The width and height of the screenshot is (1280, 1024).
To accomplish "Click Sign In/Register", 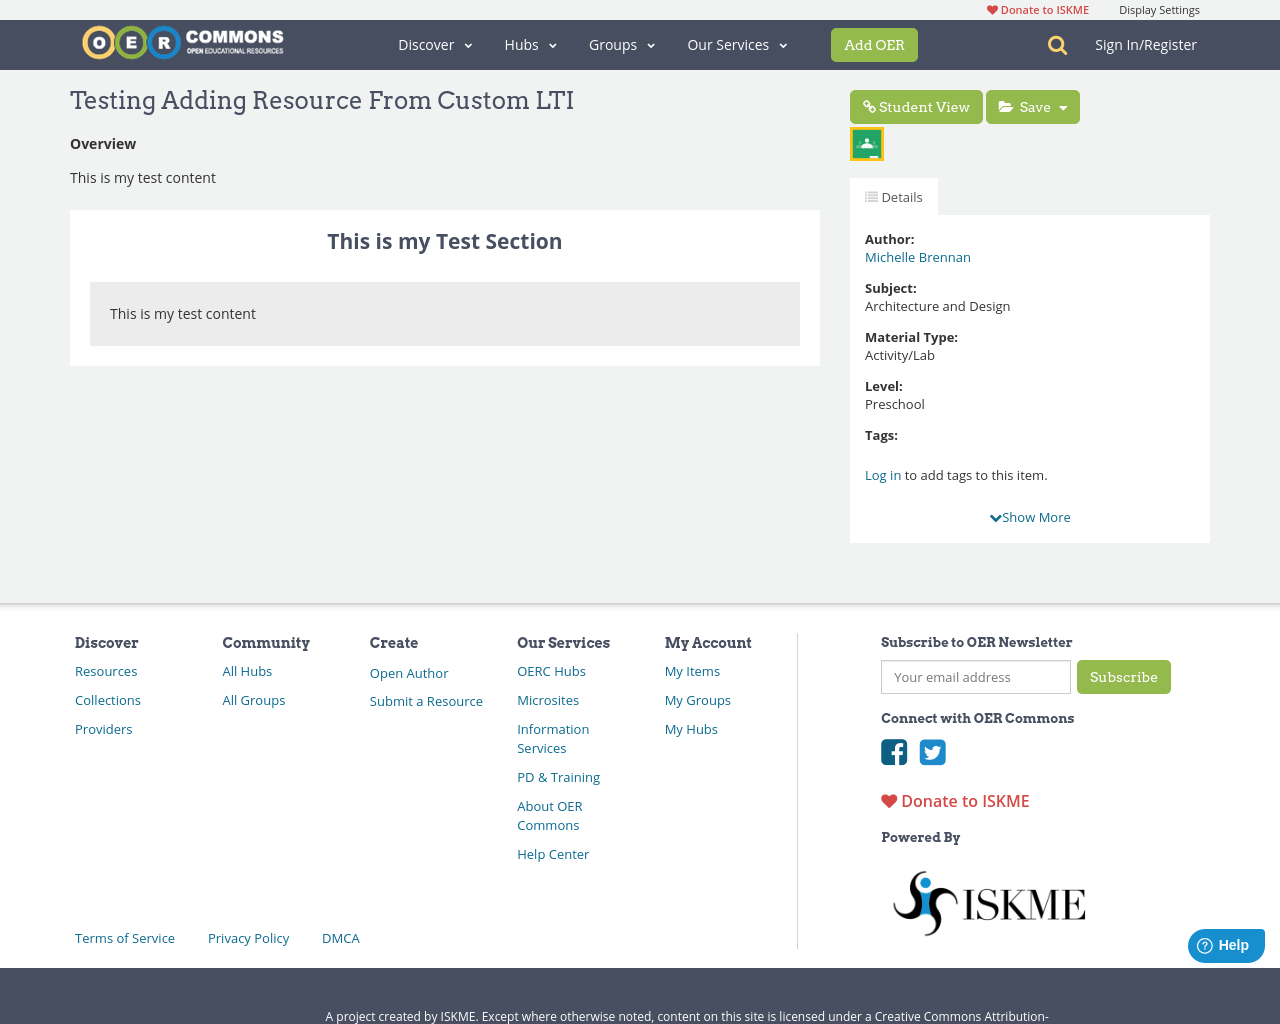I will [1145, 43].
